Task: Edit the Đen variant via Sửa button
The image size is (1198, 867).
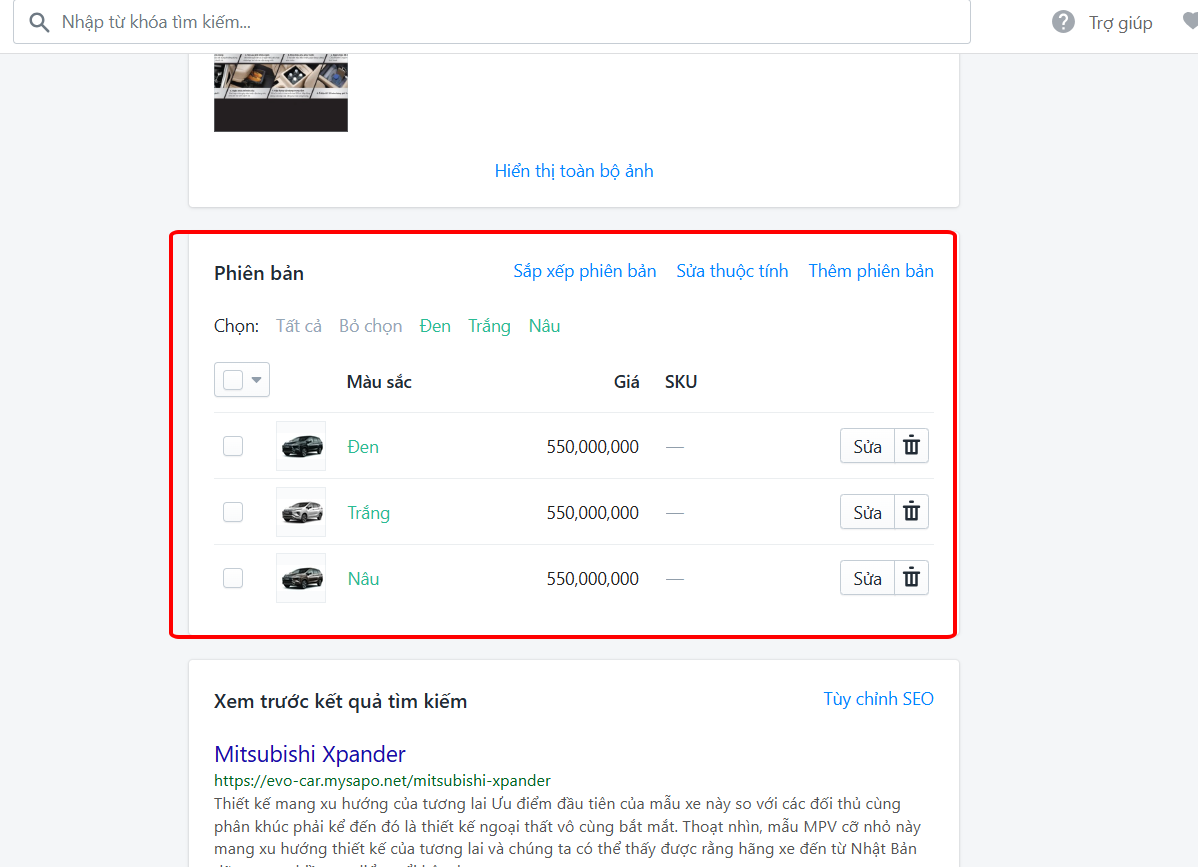Action: coord(867,446)
